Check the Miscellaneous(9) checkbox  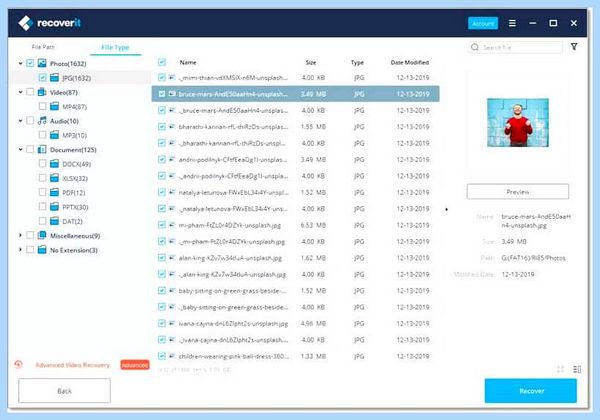pyautogui.click(x=30, y=236)
